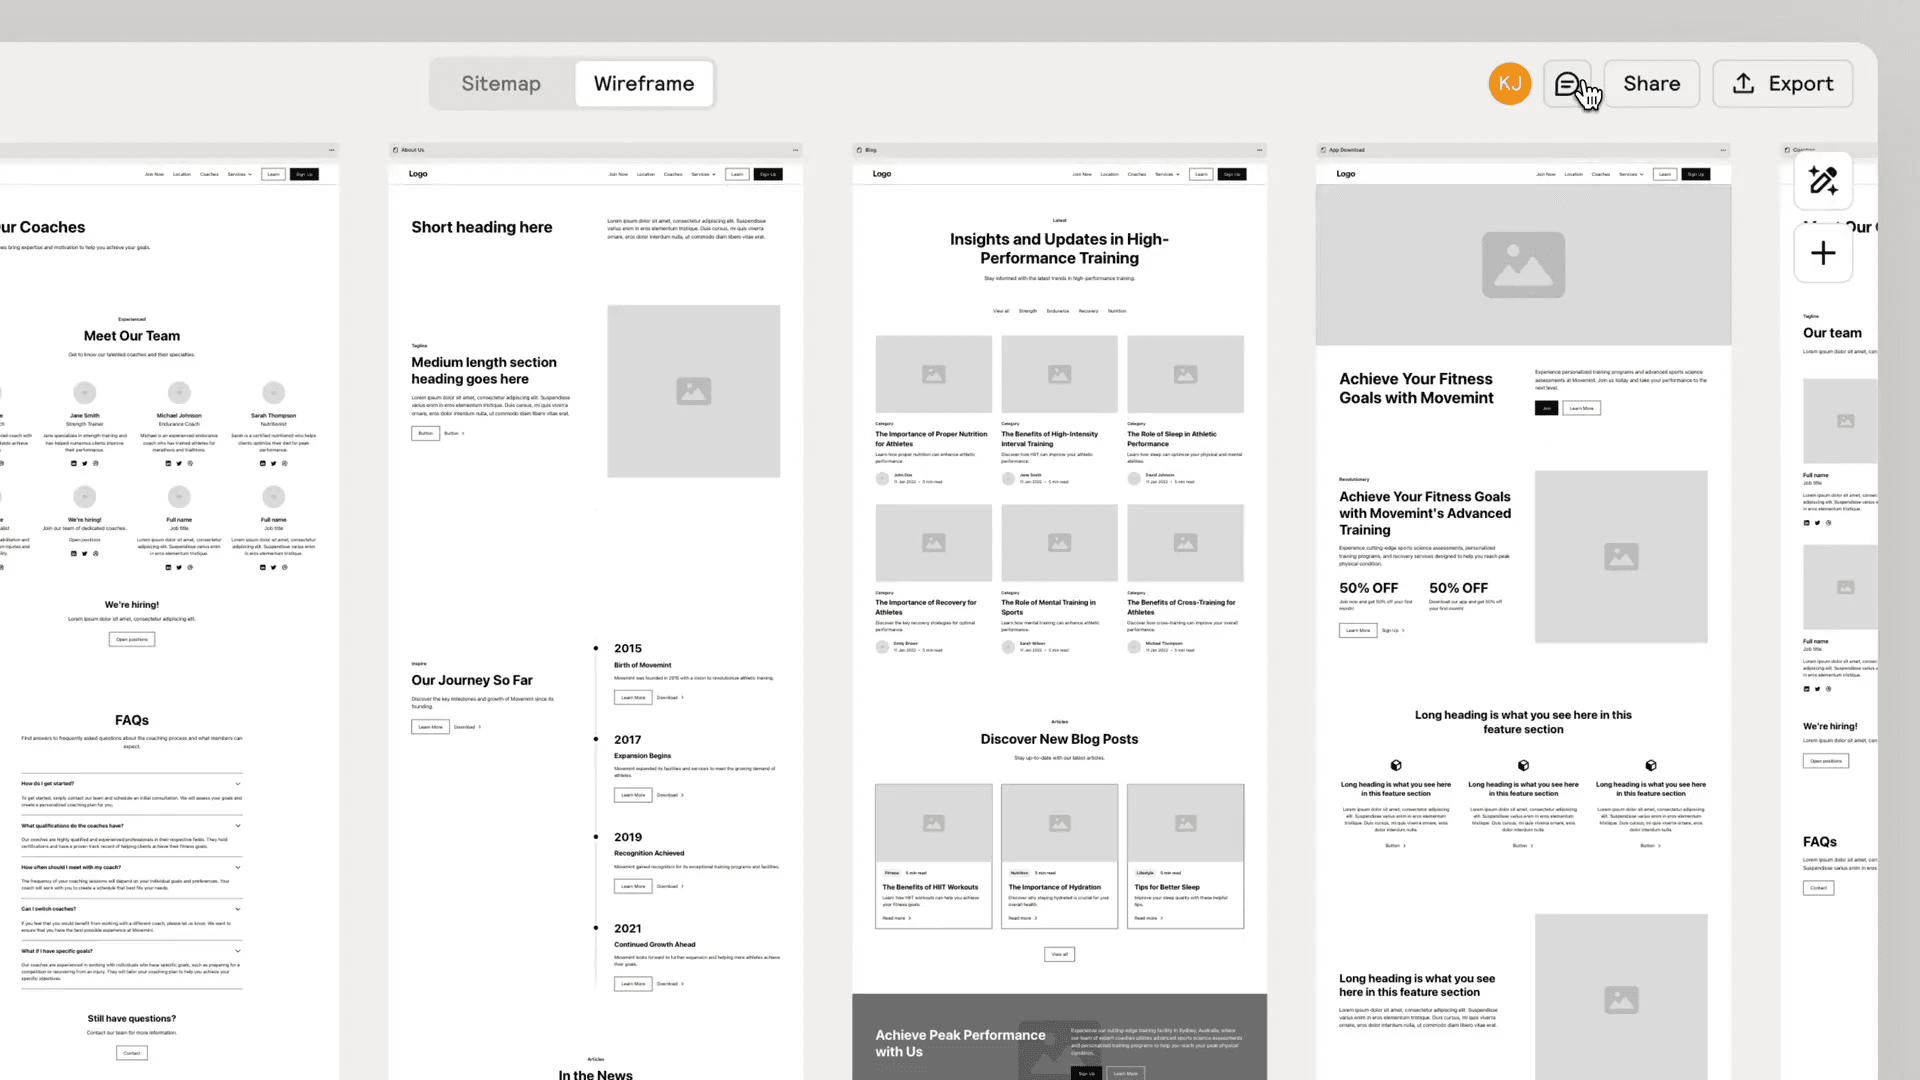Click the Share button

tap(1651, 84)
